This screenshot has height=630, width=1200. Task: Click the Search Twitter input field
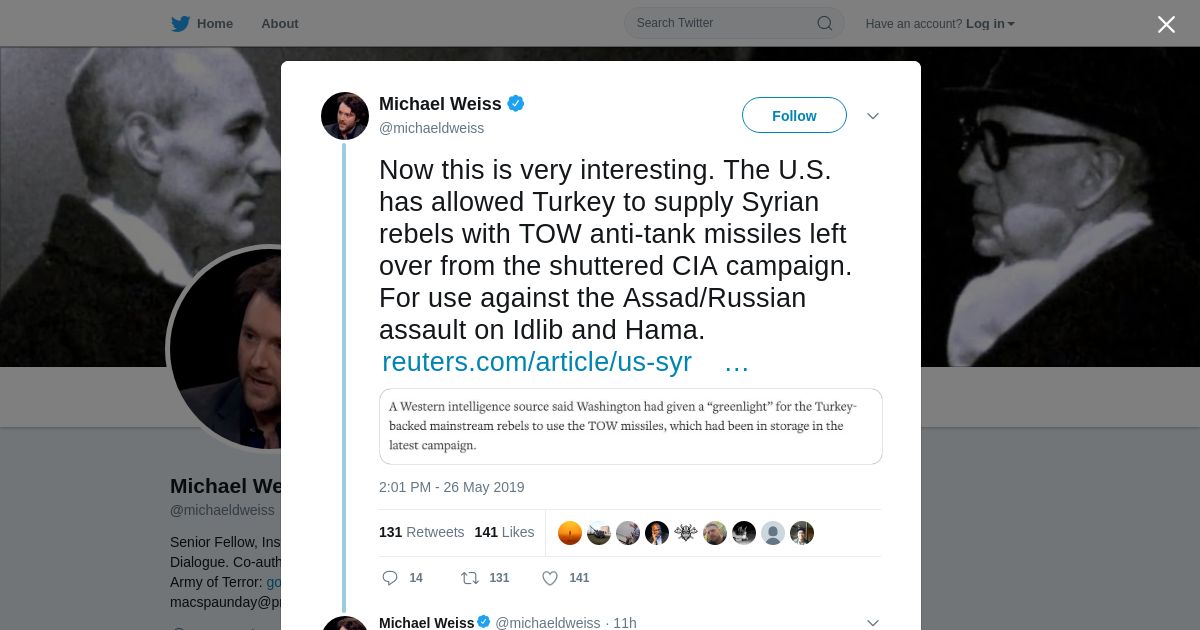click(x=720, y=23)
